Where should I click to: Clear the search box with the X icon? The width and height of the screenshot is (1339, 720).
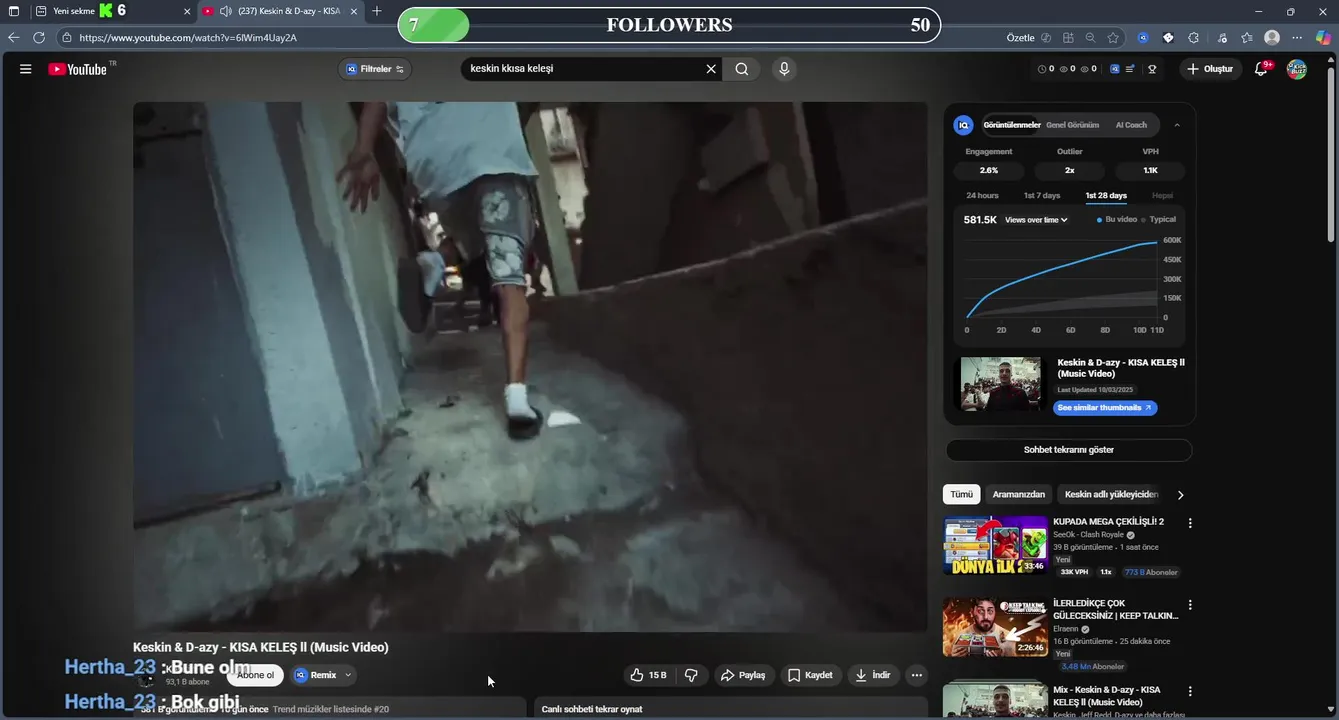click(x=711, y=69)
